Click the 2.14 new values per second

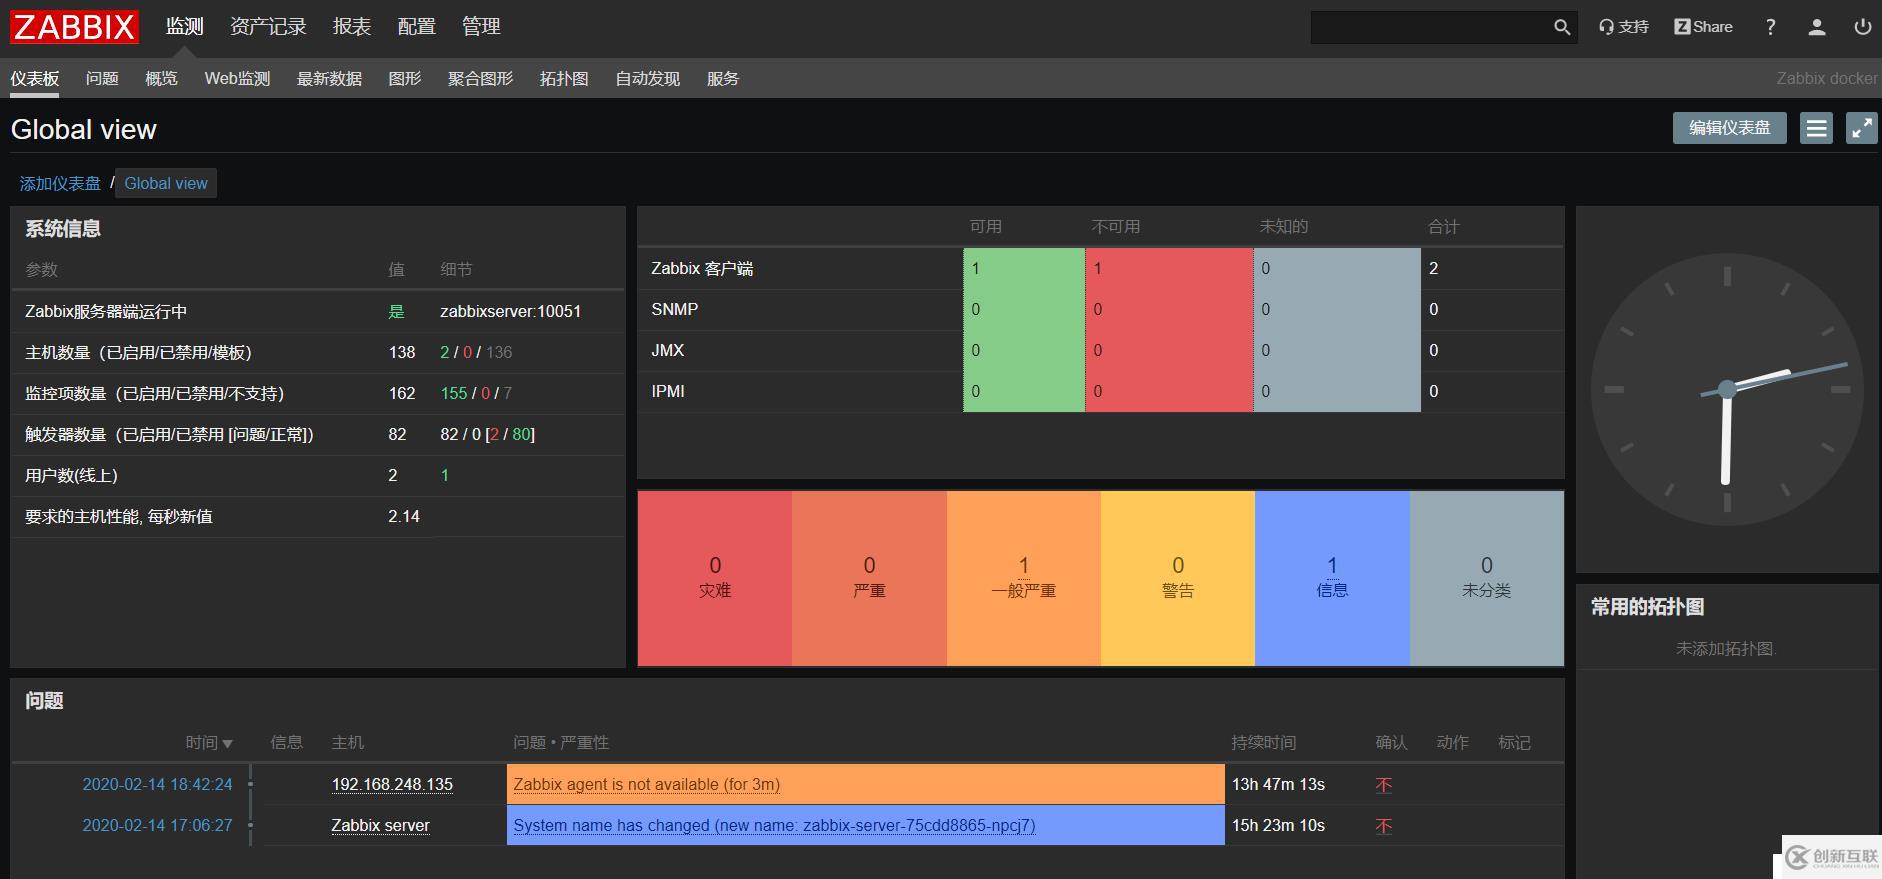(x=404, y=517)
